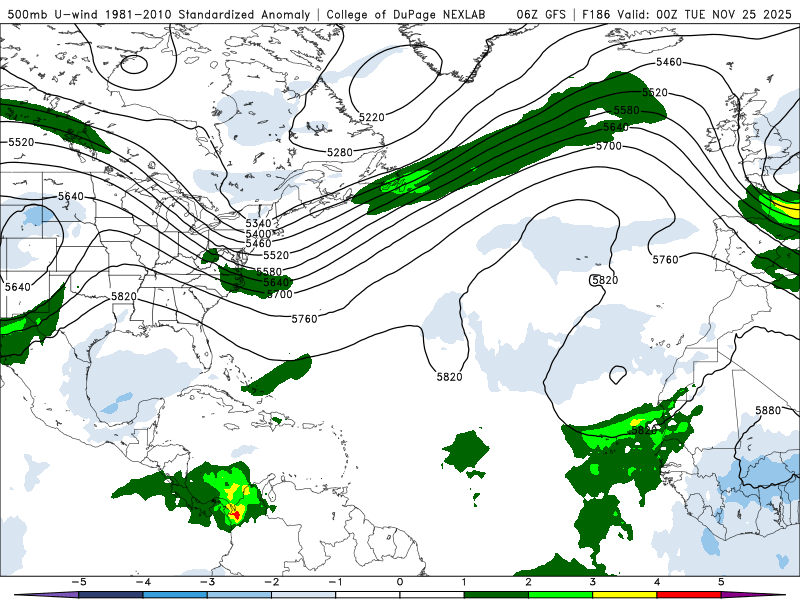Click the medium blue -4 to -3 colorbar segment

(175, 595)
